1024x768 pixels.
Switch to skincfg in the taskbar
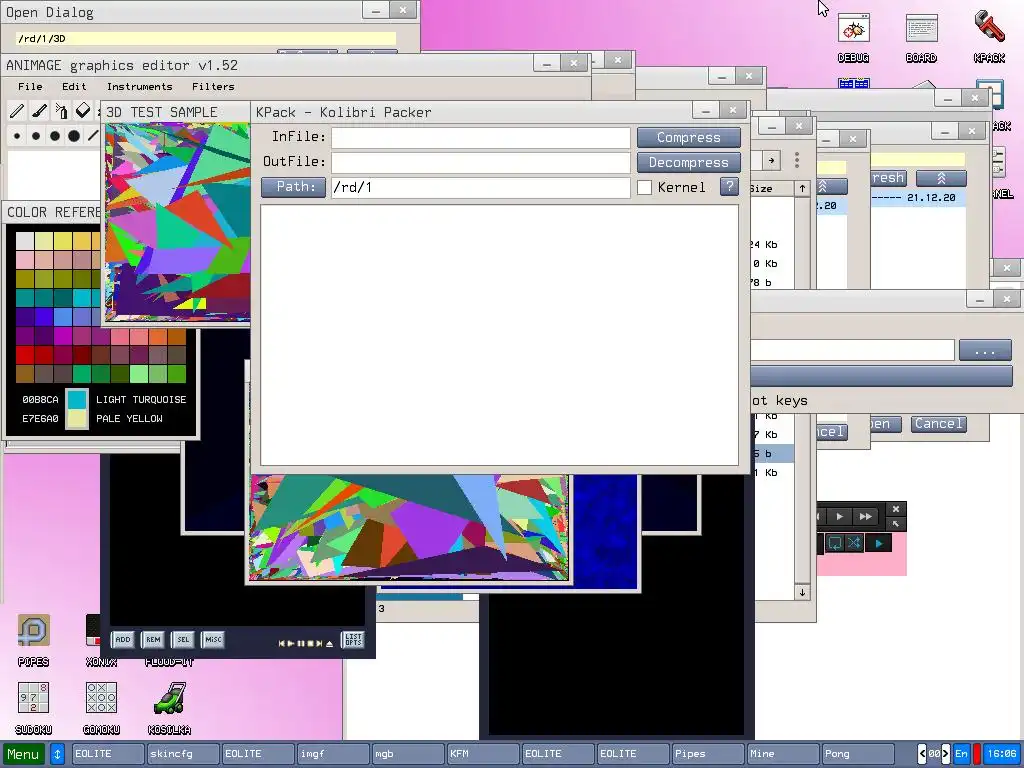[183, 754]
